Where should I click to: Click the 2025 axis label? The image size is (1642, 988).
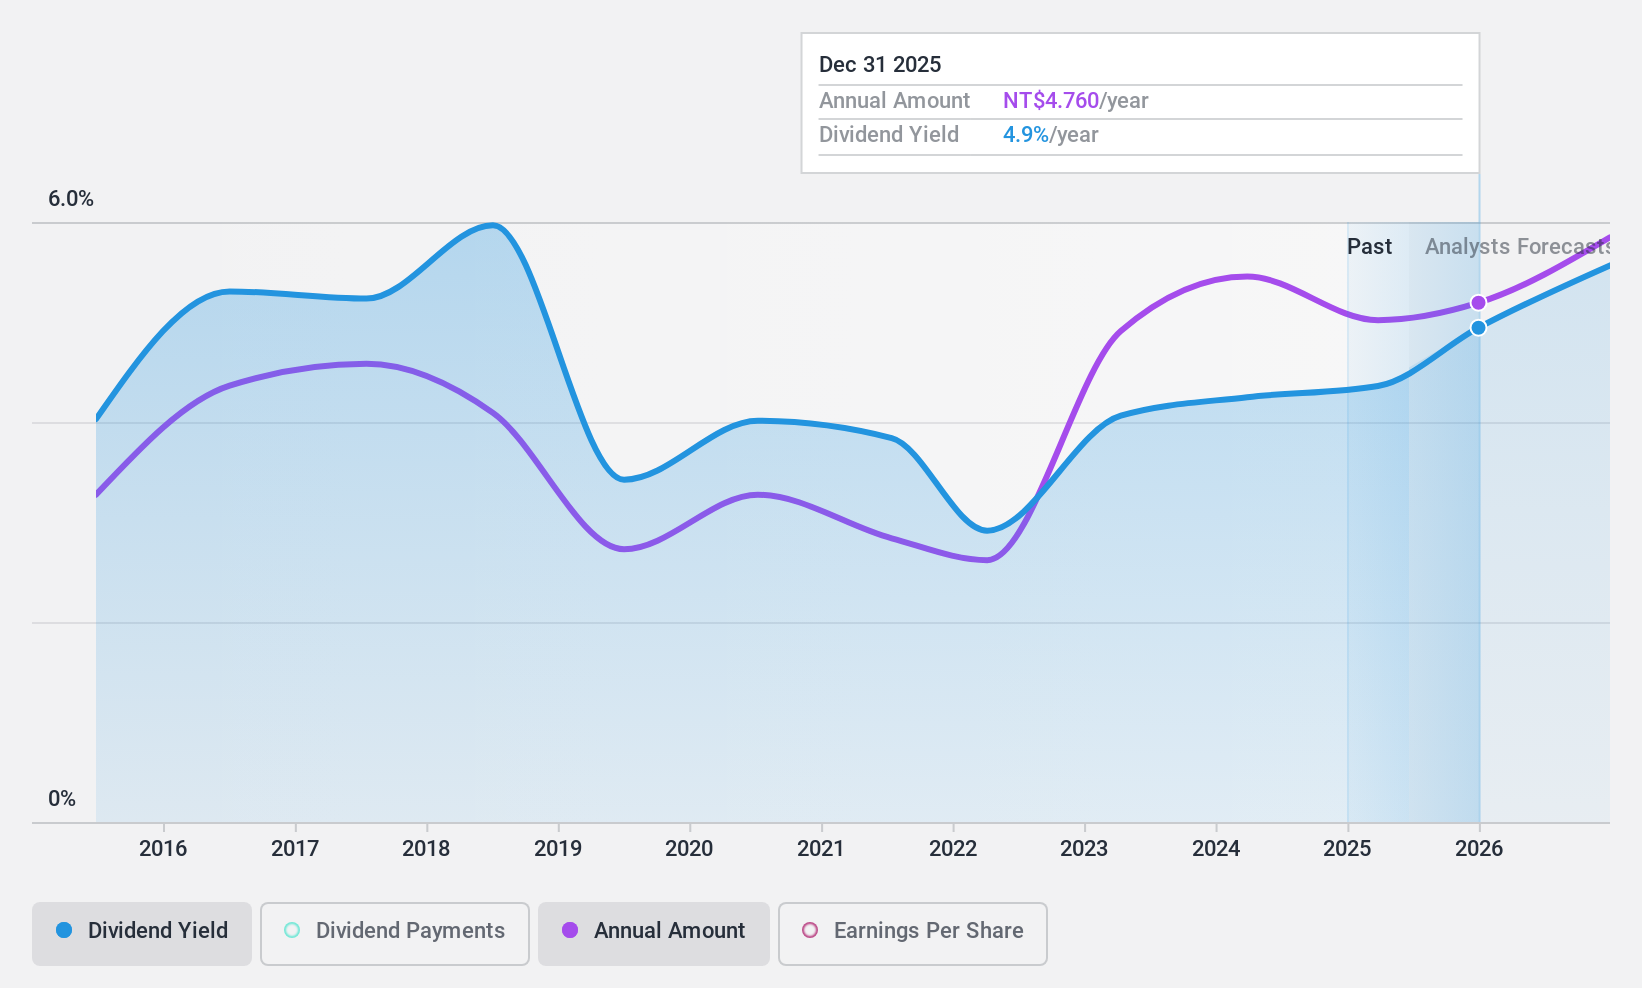tap(1347, 849)
